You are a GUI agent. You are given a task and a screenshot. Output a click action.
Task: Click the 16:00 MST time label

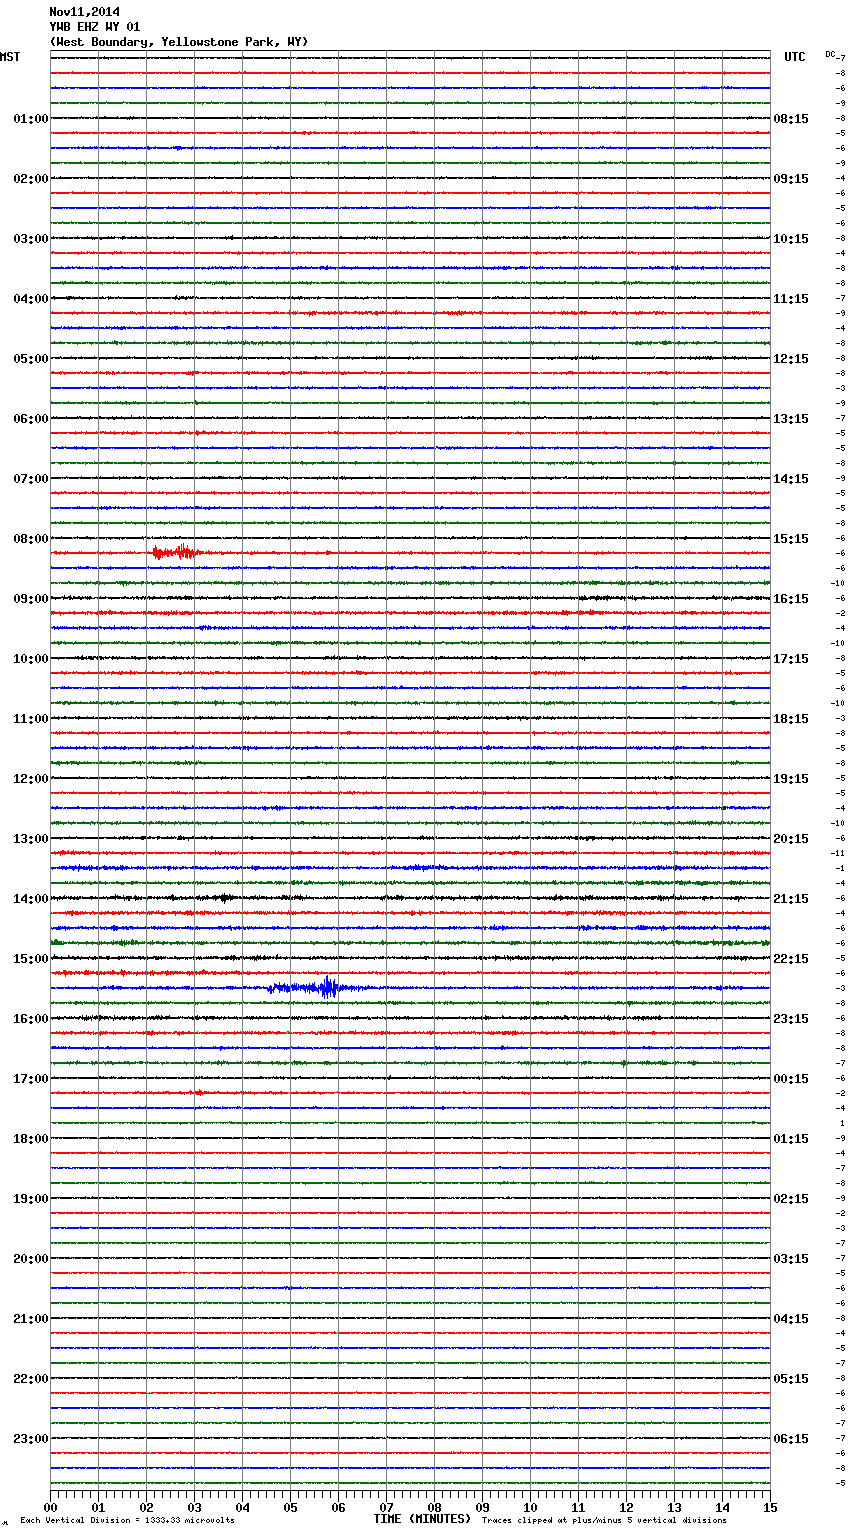[x=31, y=1019]
